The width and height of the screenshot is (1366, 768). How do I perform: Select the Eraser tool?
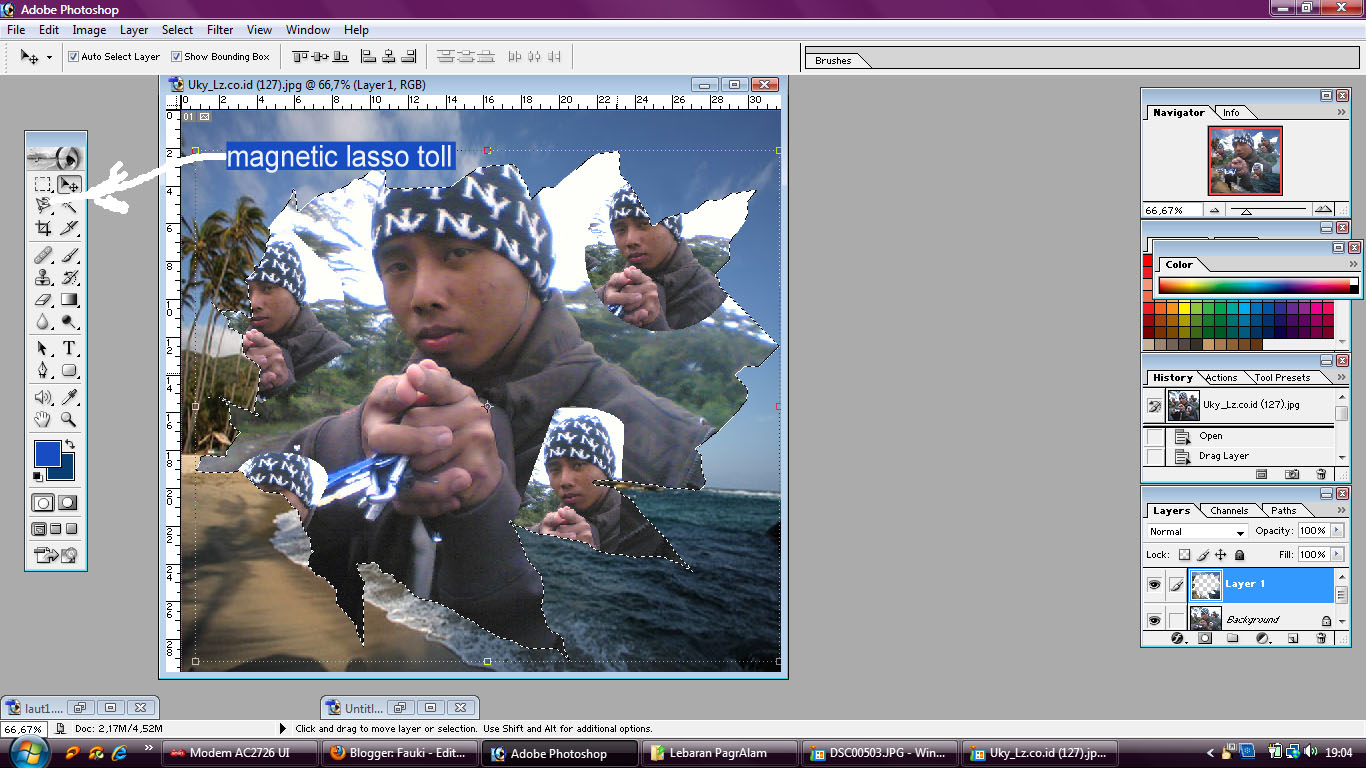pyautogui.click(x=43, y=299)
